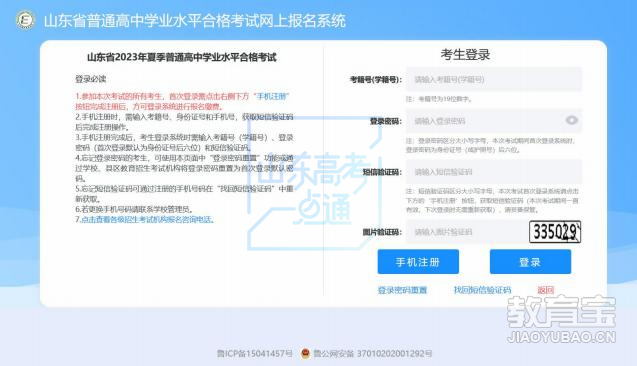Click the red 返回 link
The height and width of the screenshot is (366, 637).
pyautogui.click(x=546, y=290)
